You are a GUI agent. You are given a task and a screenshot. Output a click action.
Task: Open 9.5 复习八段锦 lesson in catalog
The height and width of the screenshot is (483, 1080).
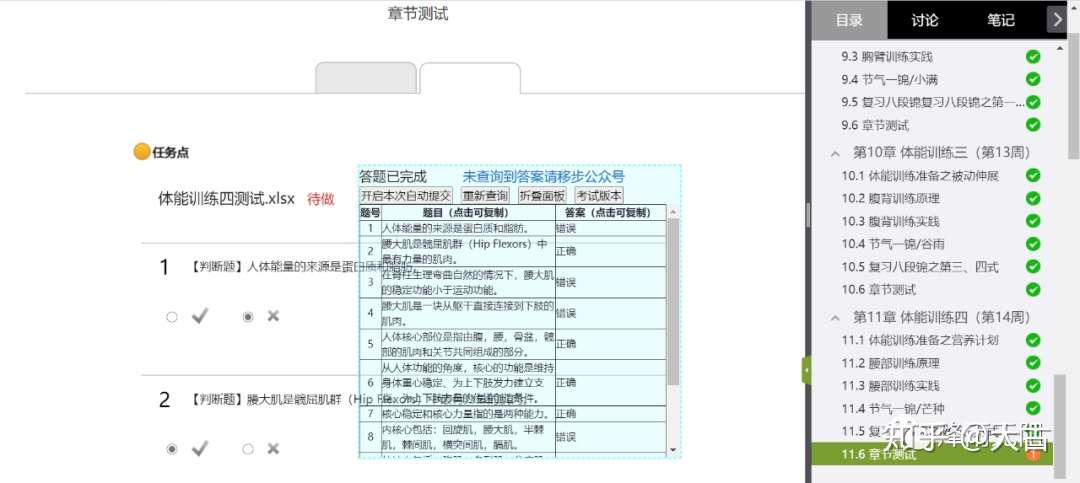pos(932,102)
